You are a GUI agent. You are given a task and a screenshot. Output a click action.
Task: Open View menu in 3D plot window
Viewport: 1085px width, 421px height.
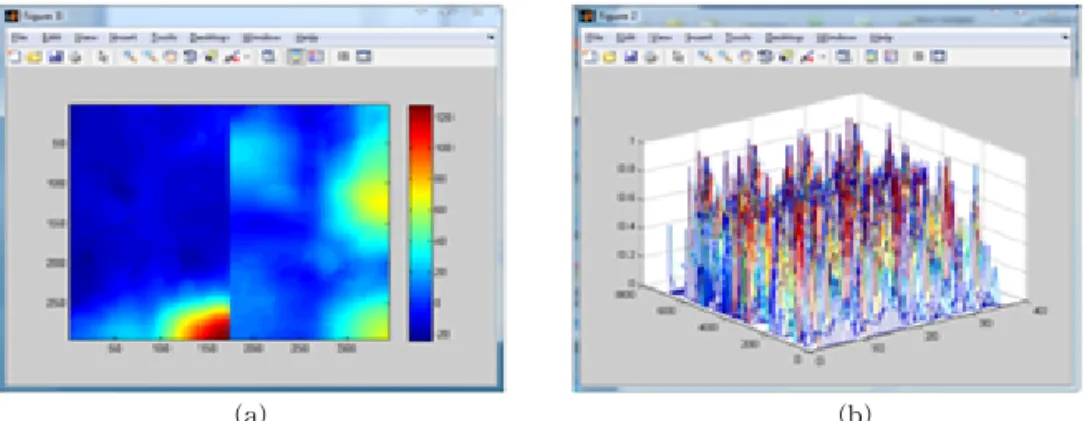click(x=660, y=37)
